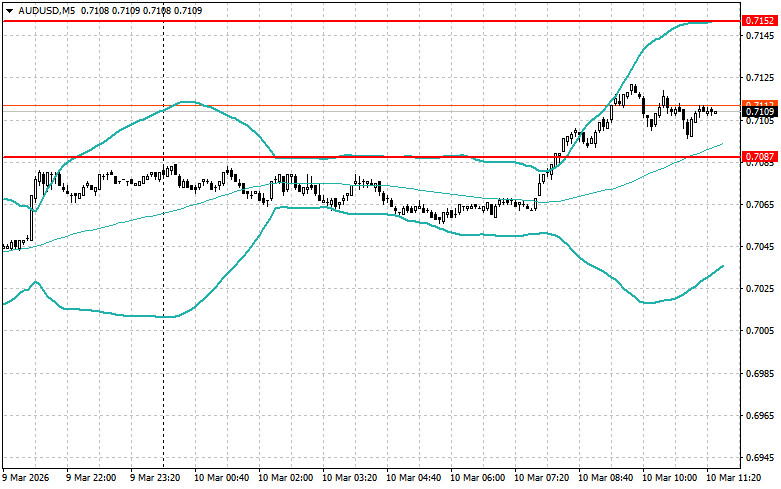Select the 10 Mar 00:40 time label
This screenshot has width=781, height=489.
221,478
